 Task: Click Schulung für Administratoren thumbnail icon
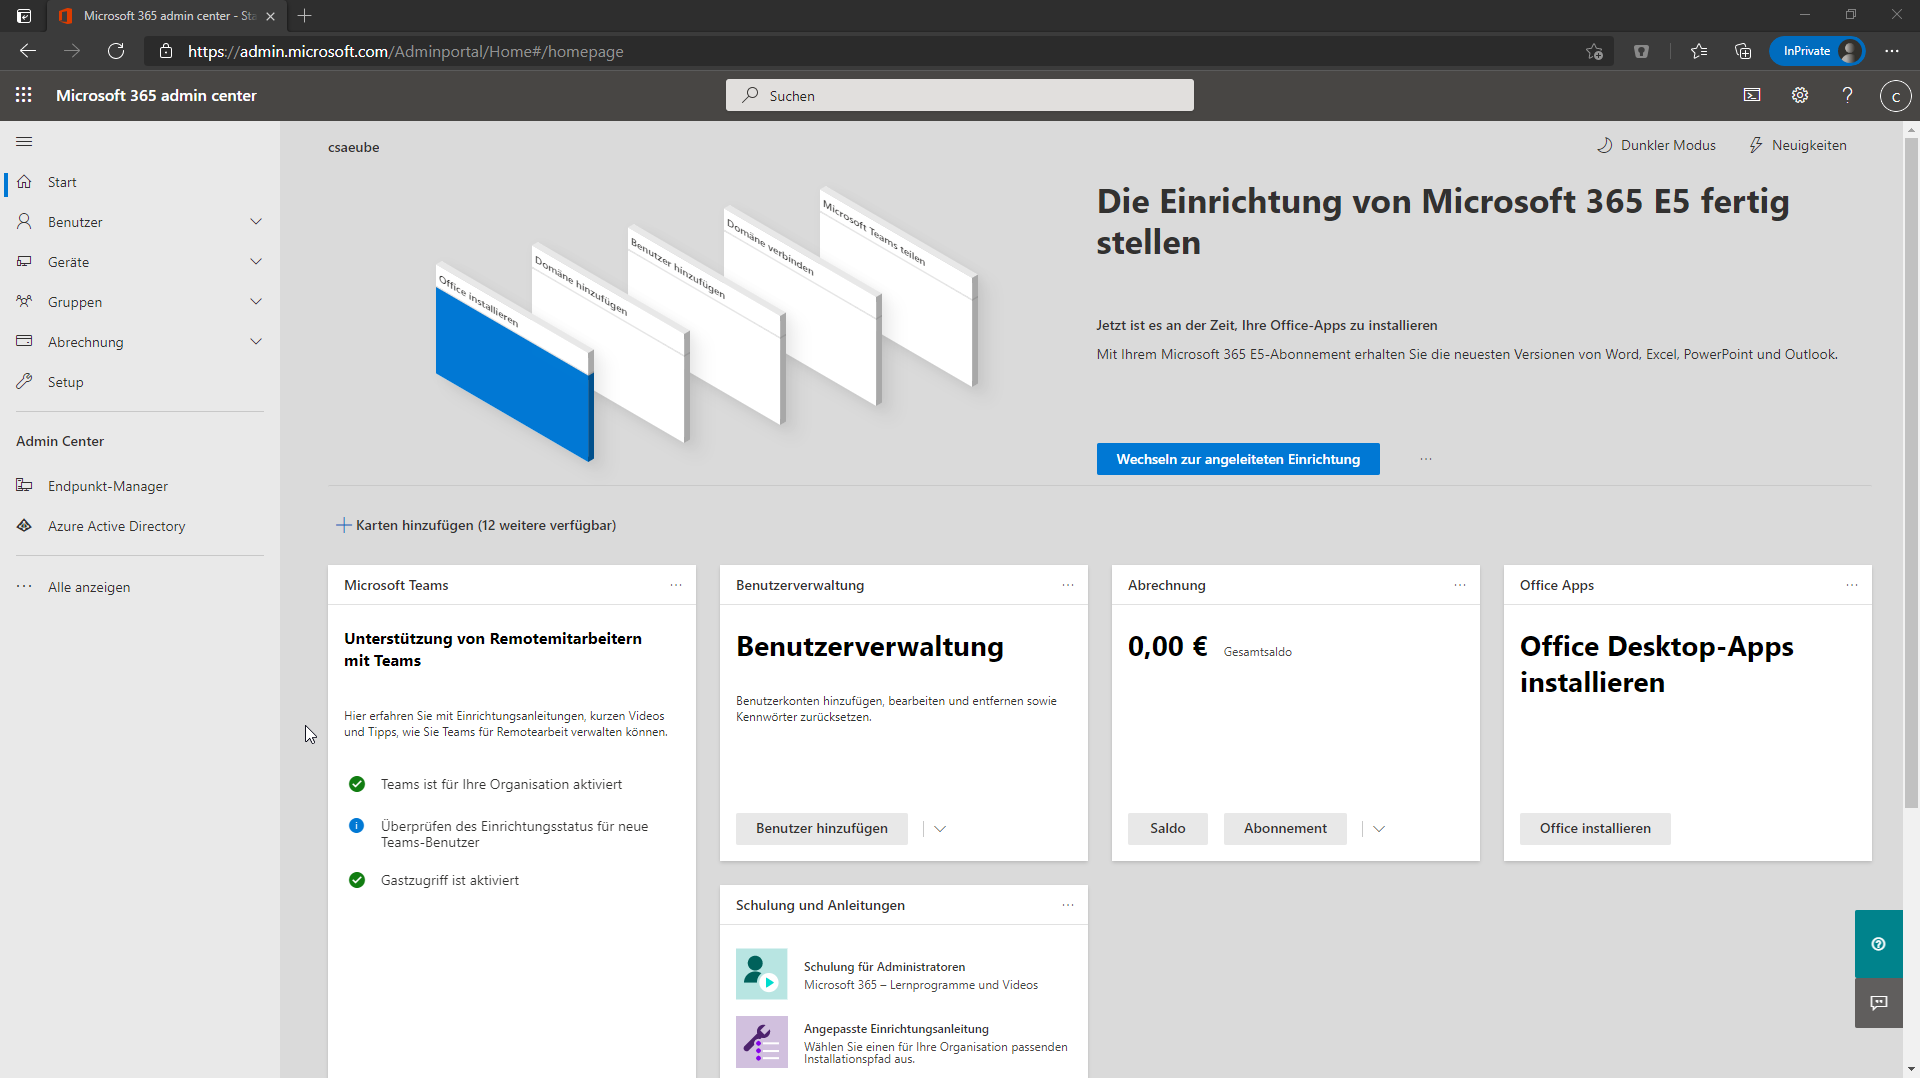pyautogui.click(x=762, y=974)
